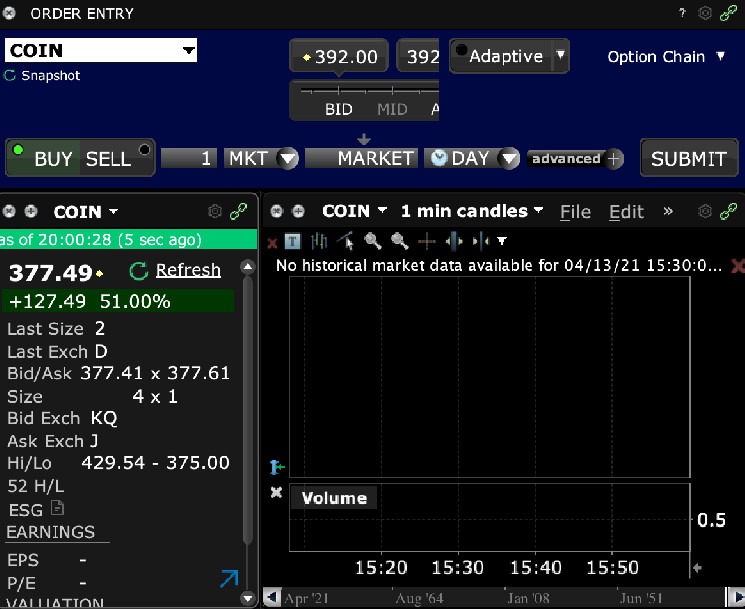745x609 pixels.
Task: Click left arrow on chart time scrollbar
Action: coord(272,597)
